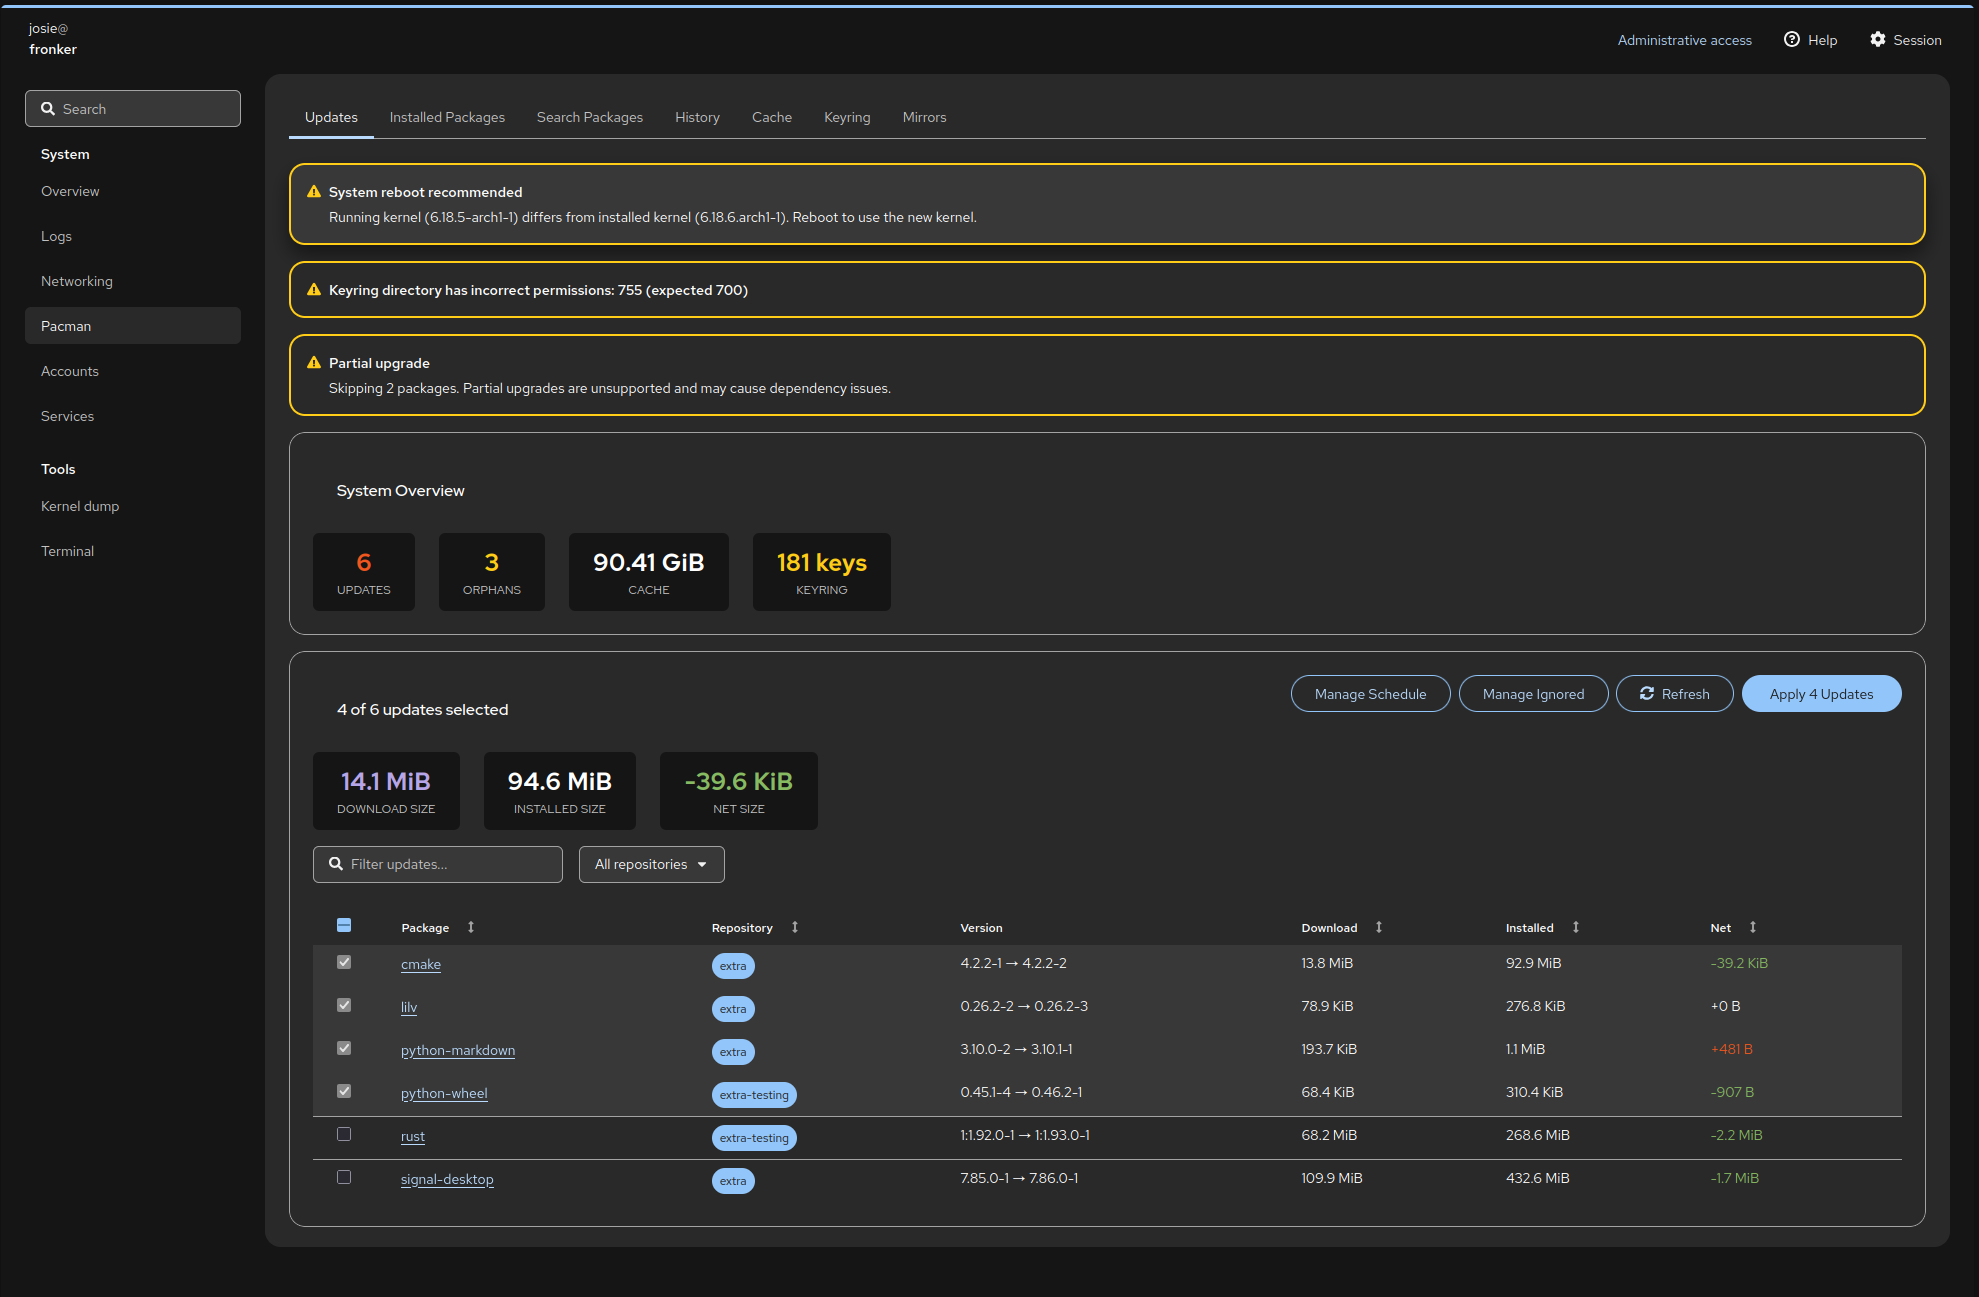Open the python-markdown package link
The height and width of the screenshot is (1297, 1979).
point(457,1051)
